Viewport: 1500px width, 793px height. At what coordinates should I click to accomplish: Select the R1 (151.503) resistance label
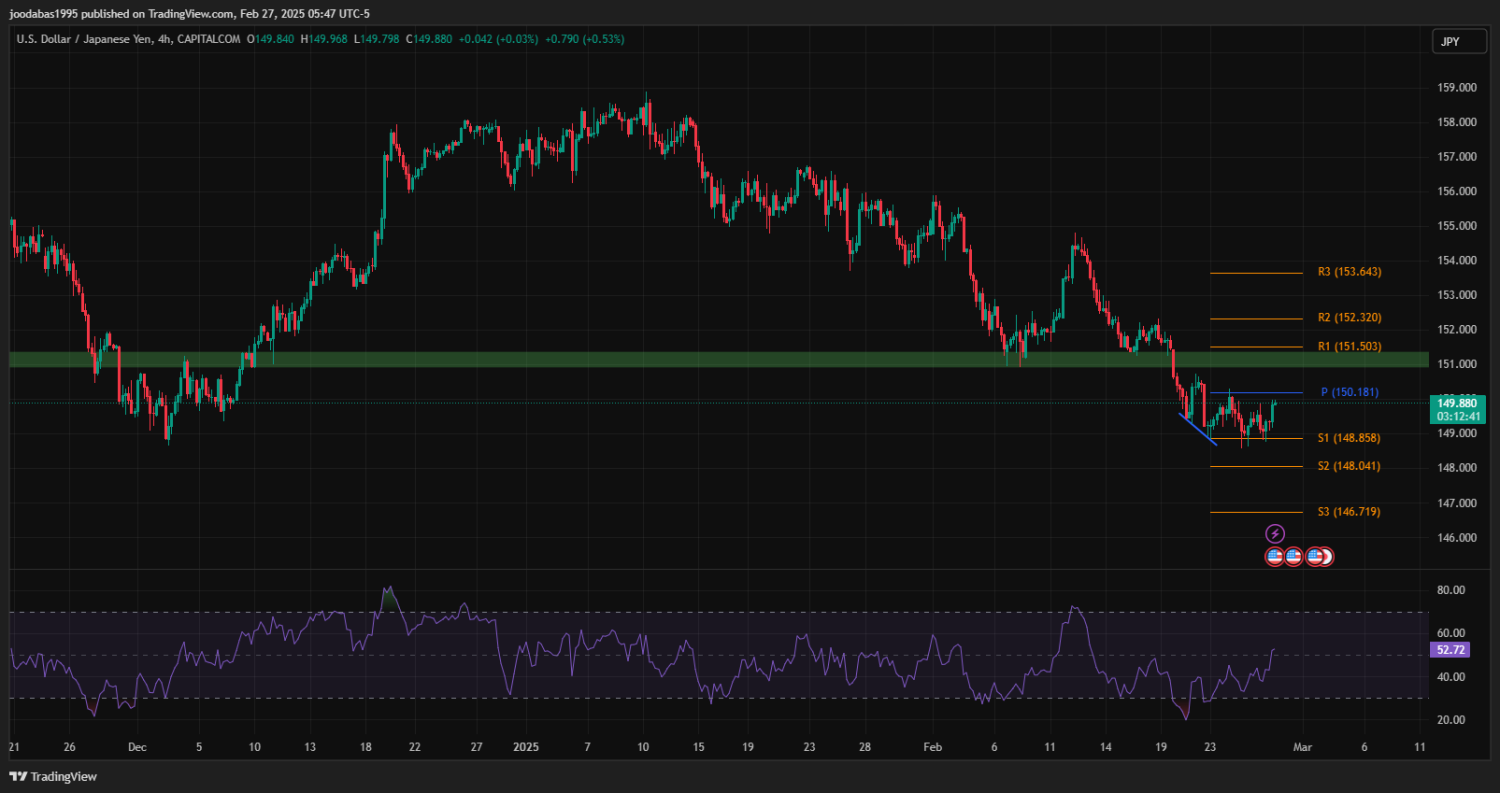pyautogui.click(x=1349, y=347)
